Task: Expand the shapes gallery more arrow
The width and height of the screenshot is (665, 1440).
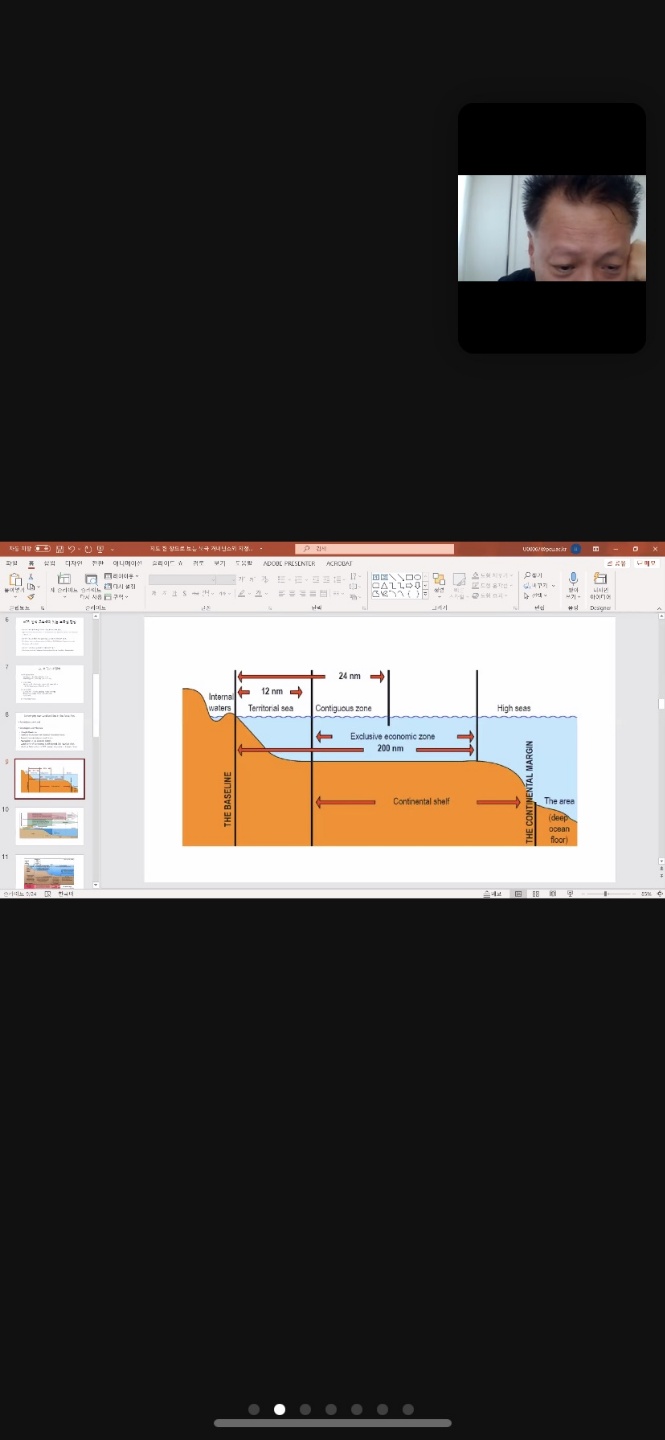Action: coord(426,594)
